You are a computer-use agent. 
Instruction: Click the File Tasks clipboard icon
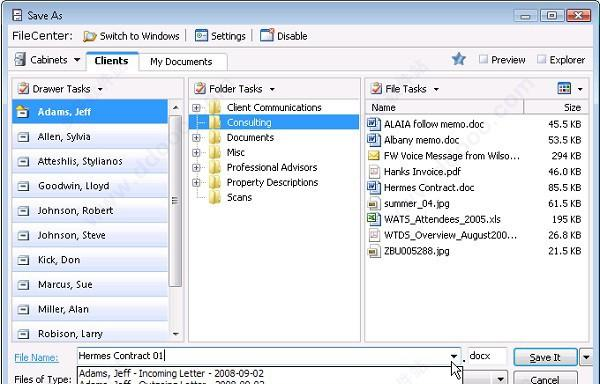pyautogui.click(x=376, y=89)
